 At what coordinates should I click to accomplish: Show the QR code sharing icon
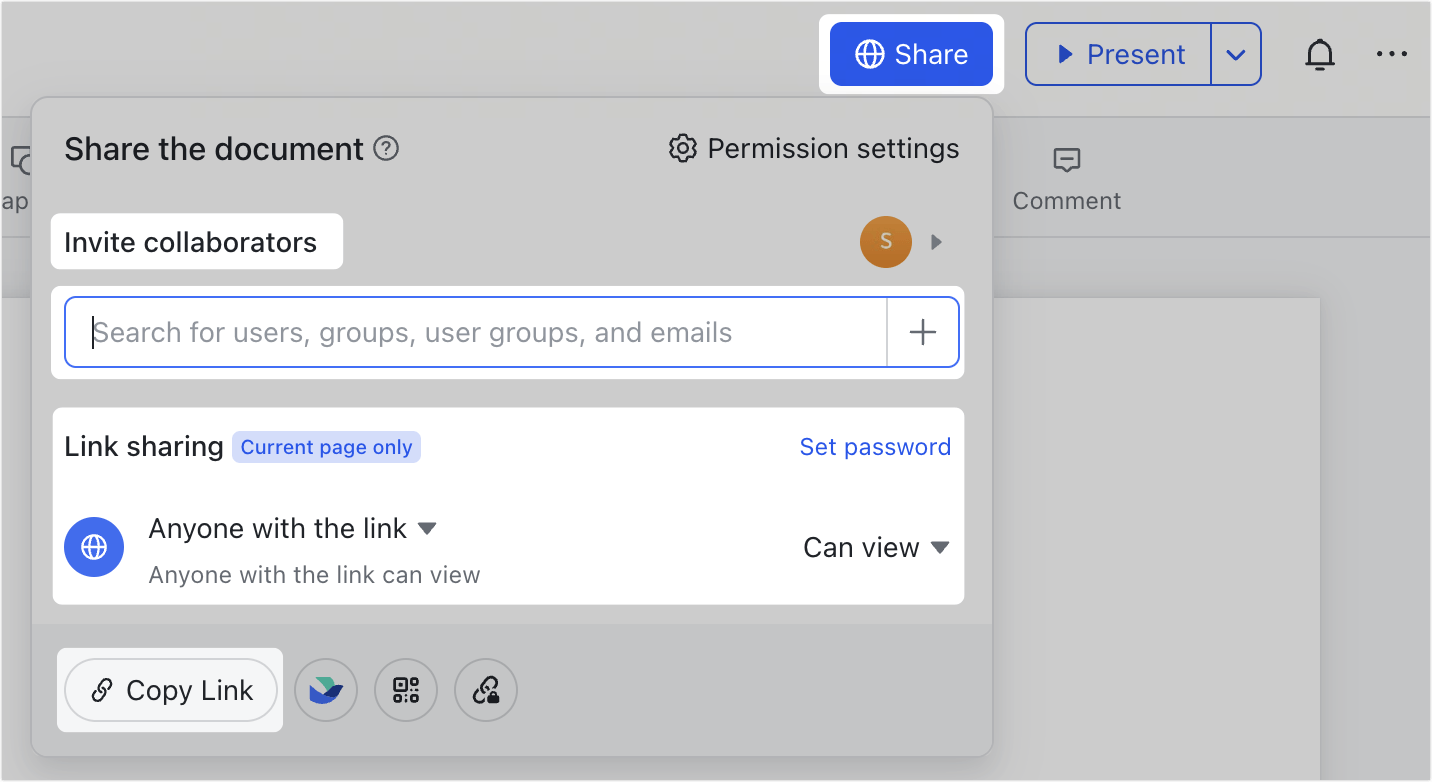coord(406,690)
